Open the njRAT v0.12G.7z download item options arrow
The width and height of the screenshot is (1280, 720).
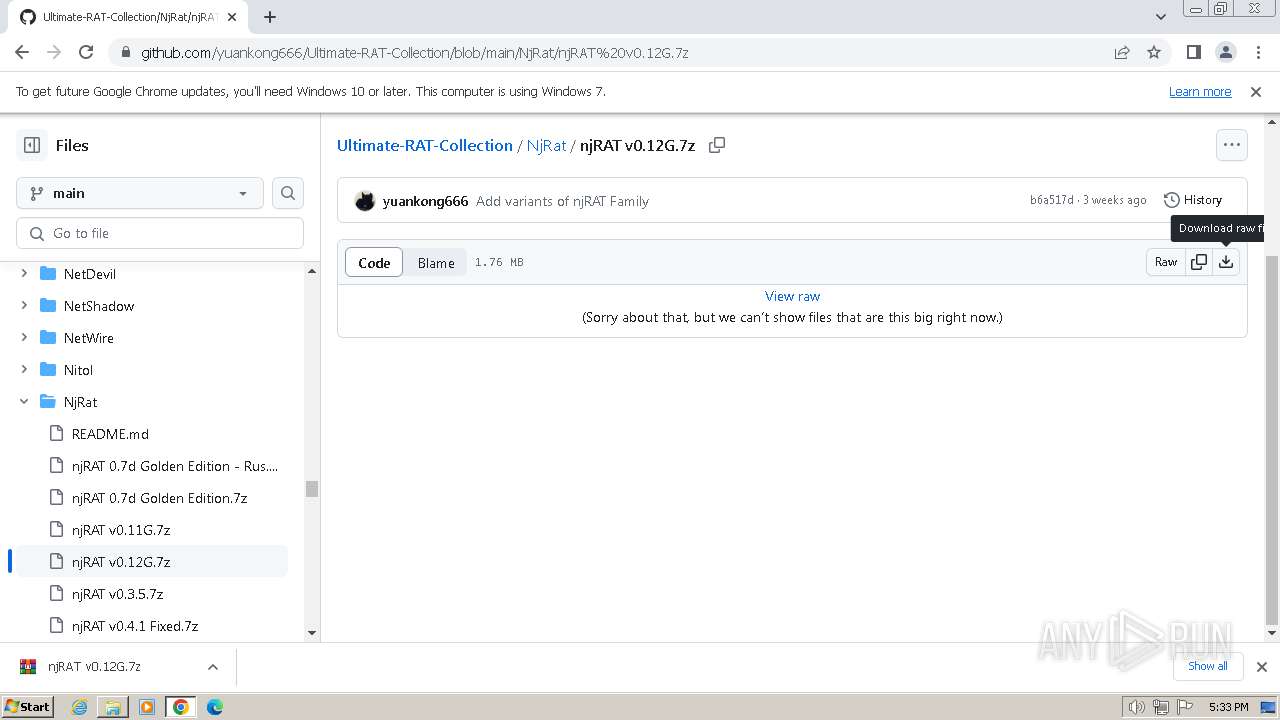click(x=212, y=667)
